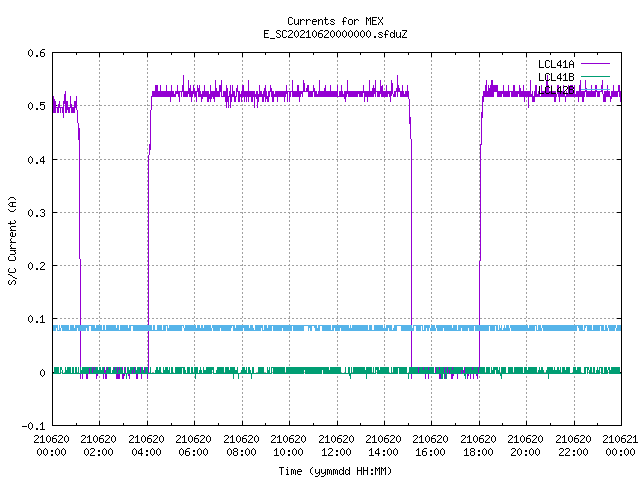Click the x-axis tick label 210620 10:00

tap(288, 446)
